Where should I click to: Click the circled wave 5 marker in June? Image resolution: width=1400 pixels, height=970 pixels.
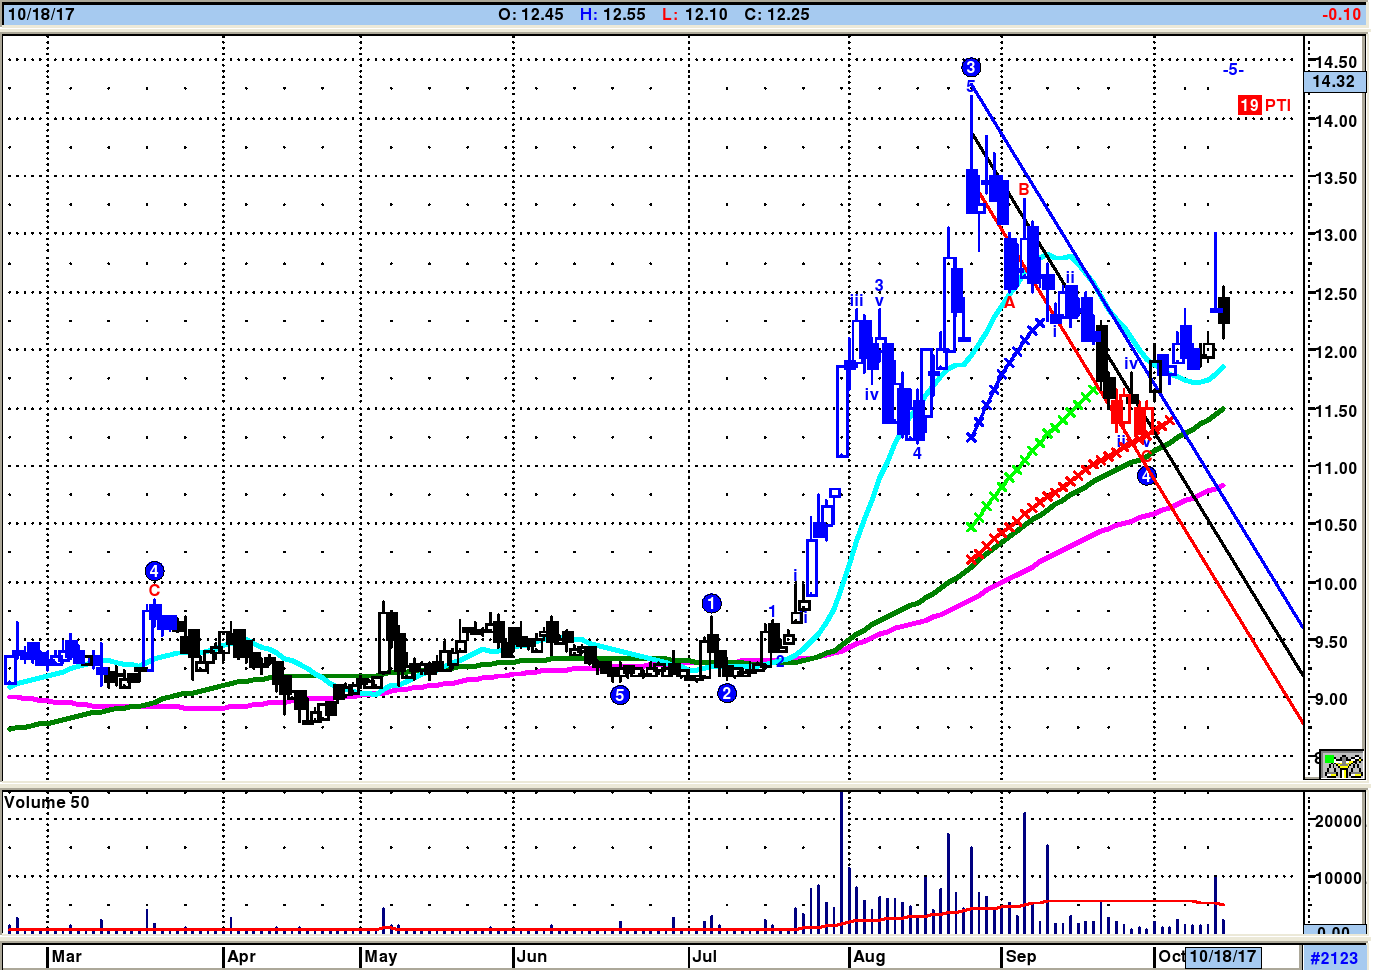[x=620, y=694]
